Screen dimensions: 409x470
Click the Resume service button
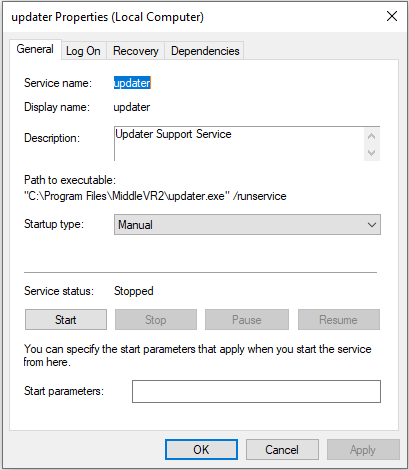(x=339, y=320)
